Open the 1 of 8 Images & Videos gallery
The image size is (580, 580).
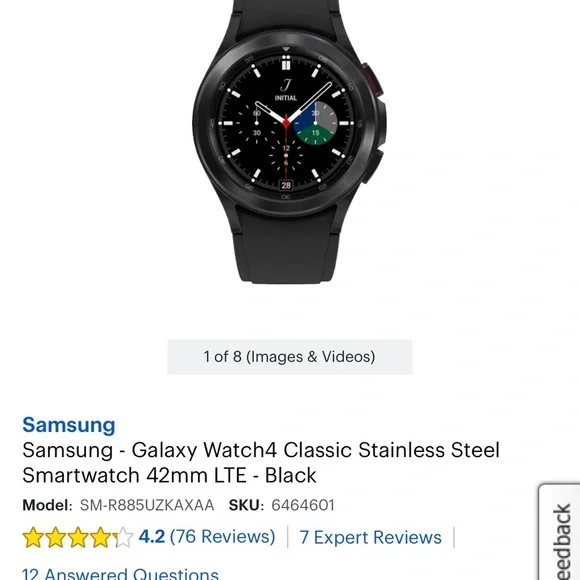290,357
